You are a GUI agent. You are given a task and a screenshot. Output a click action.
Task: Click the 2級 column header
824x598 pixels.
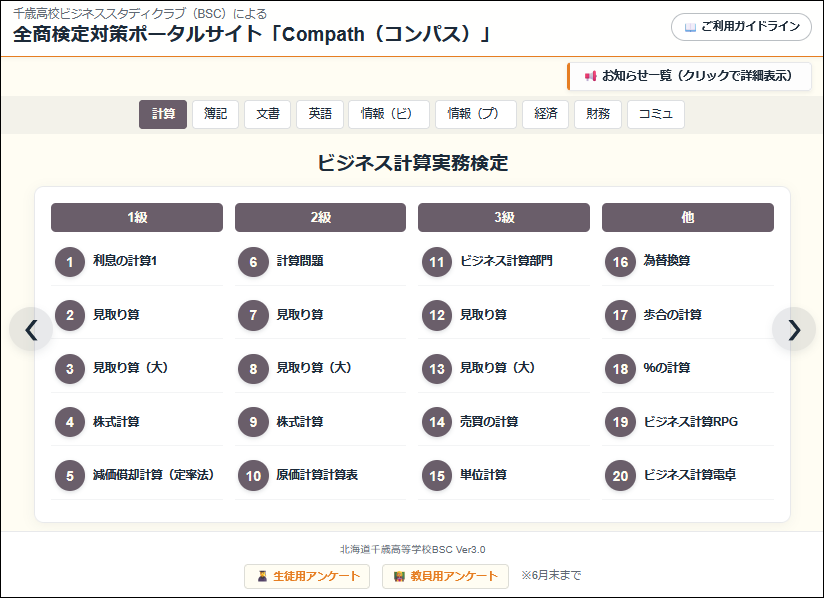(320, 218)
